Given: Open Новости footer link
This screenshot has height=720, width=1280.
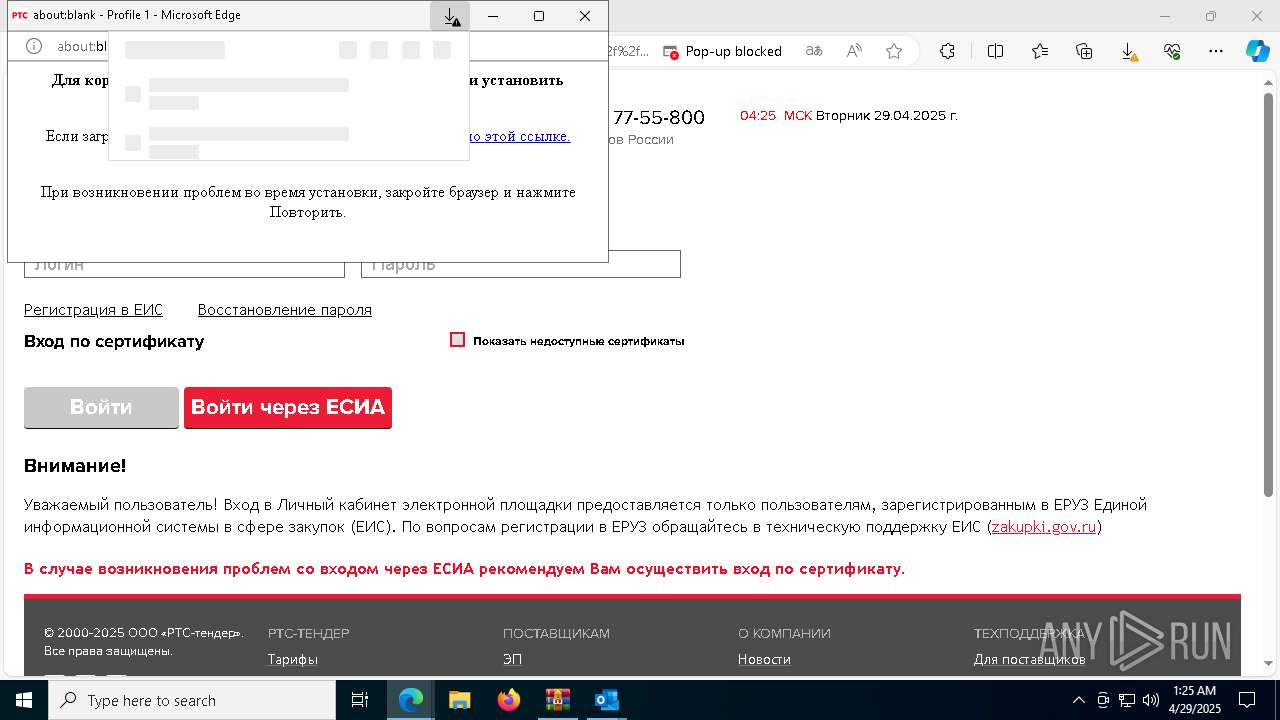Looking at the screenshot, I should (764, 659).
